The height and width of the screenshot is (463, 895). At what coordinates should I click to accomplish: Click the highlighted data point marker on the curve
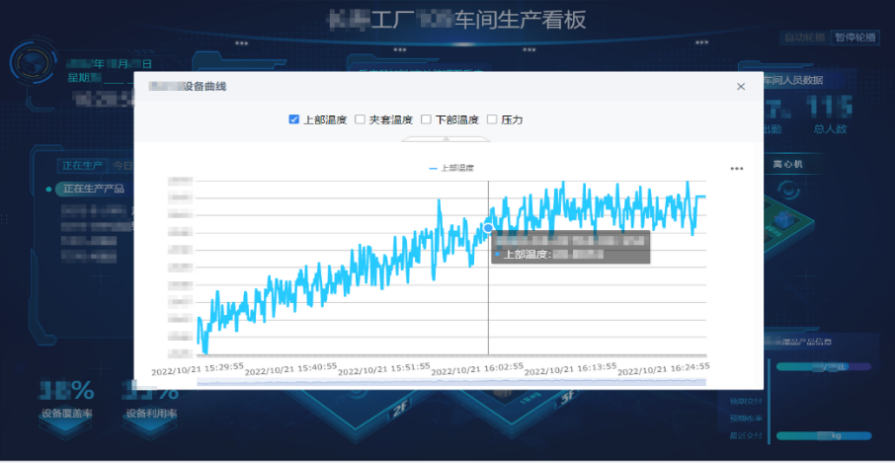coord(488,228)
